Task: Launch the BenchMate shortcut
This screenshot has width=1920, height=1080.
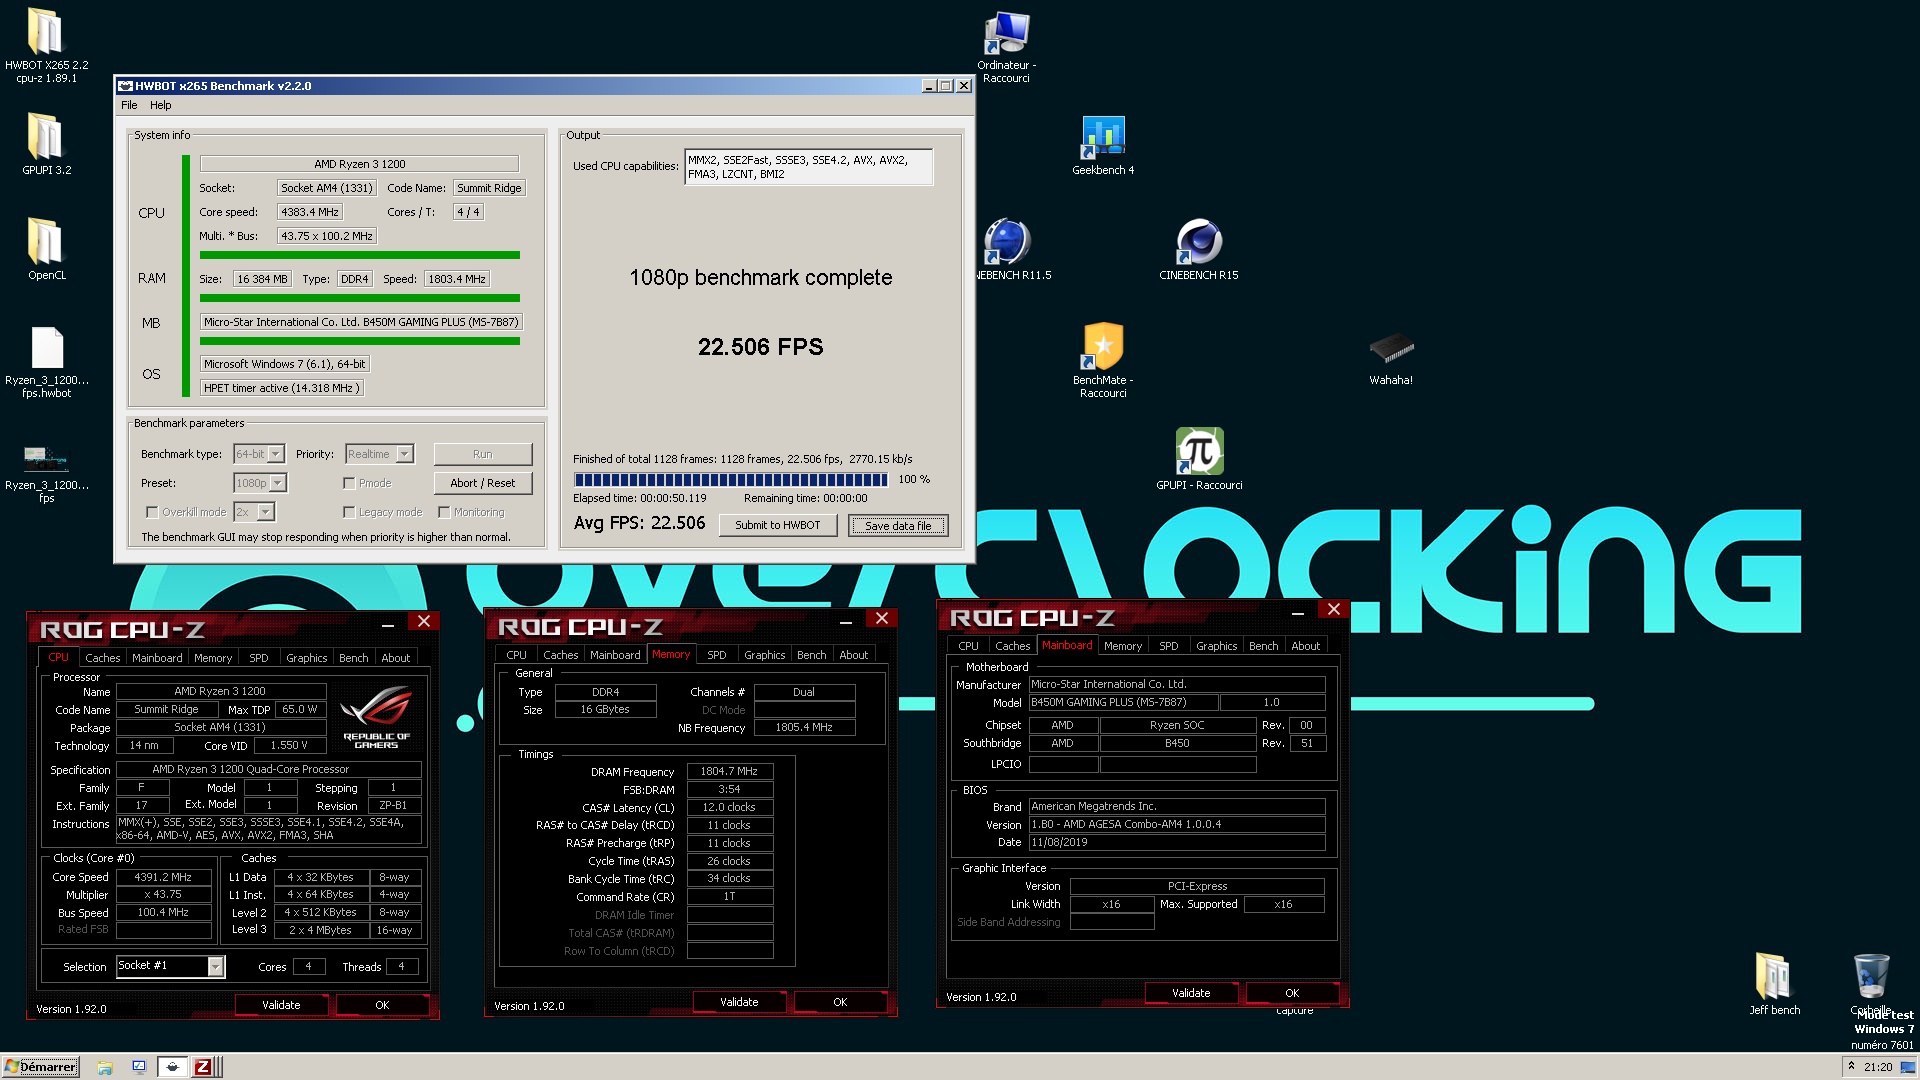Action: [1103, 347]
